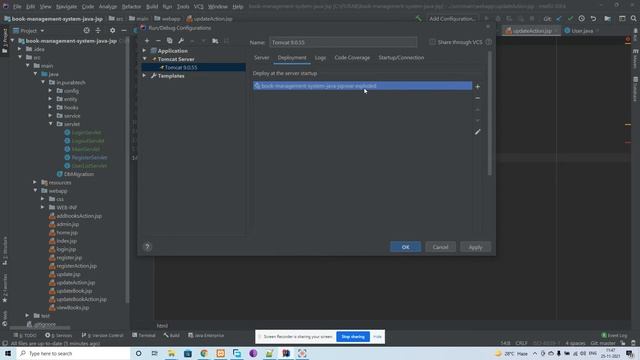The width and height of the screenshot is (640, 360).
Task: Click Windows Start button
Action: pyautogui.click(x=8, y=353)
